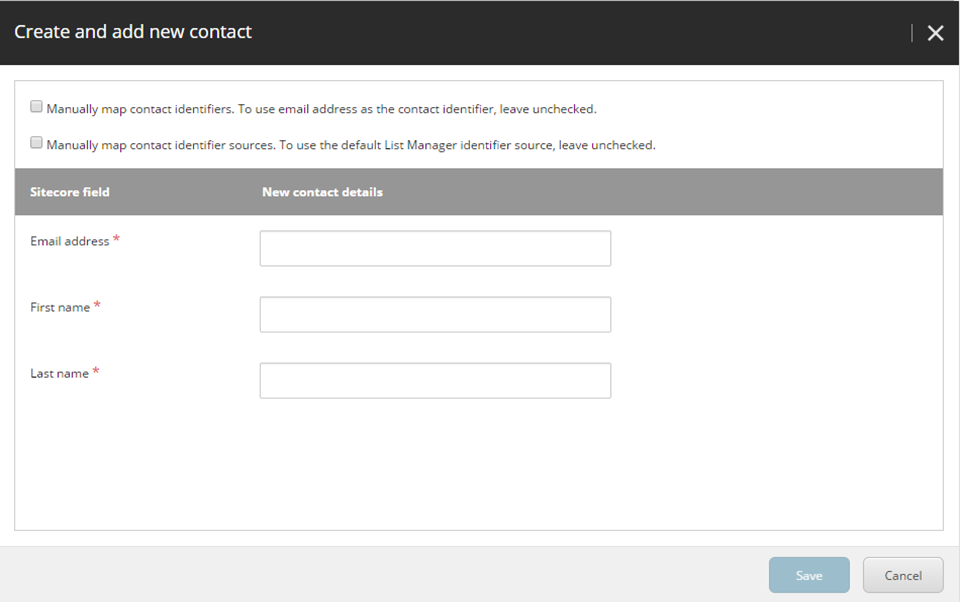
Task: Click the First name input field
Action: pyautogui.click(x=435, y=314)
